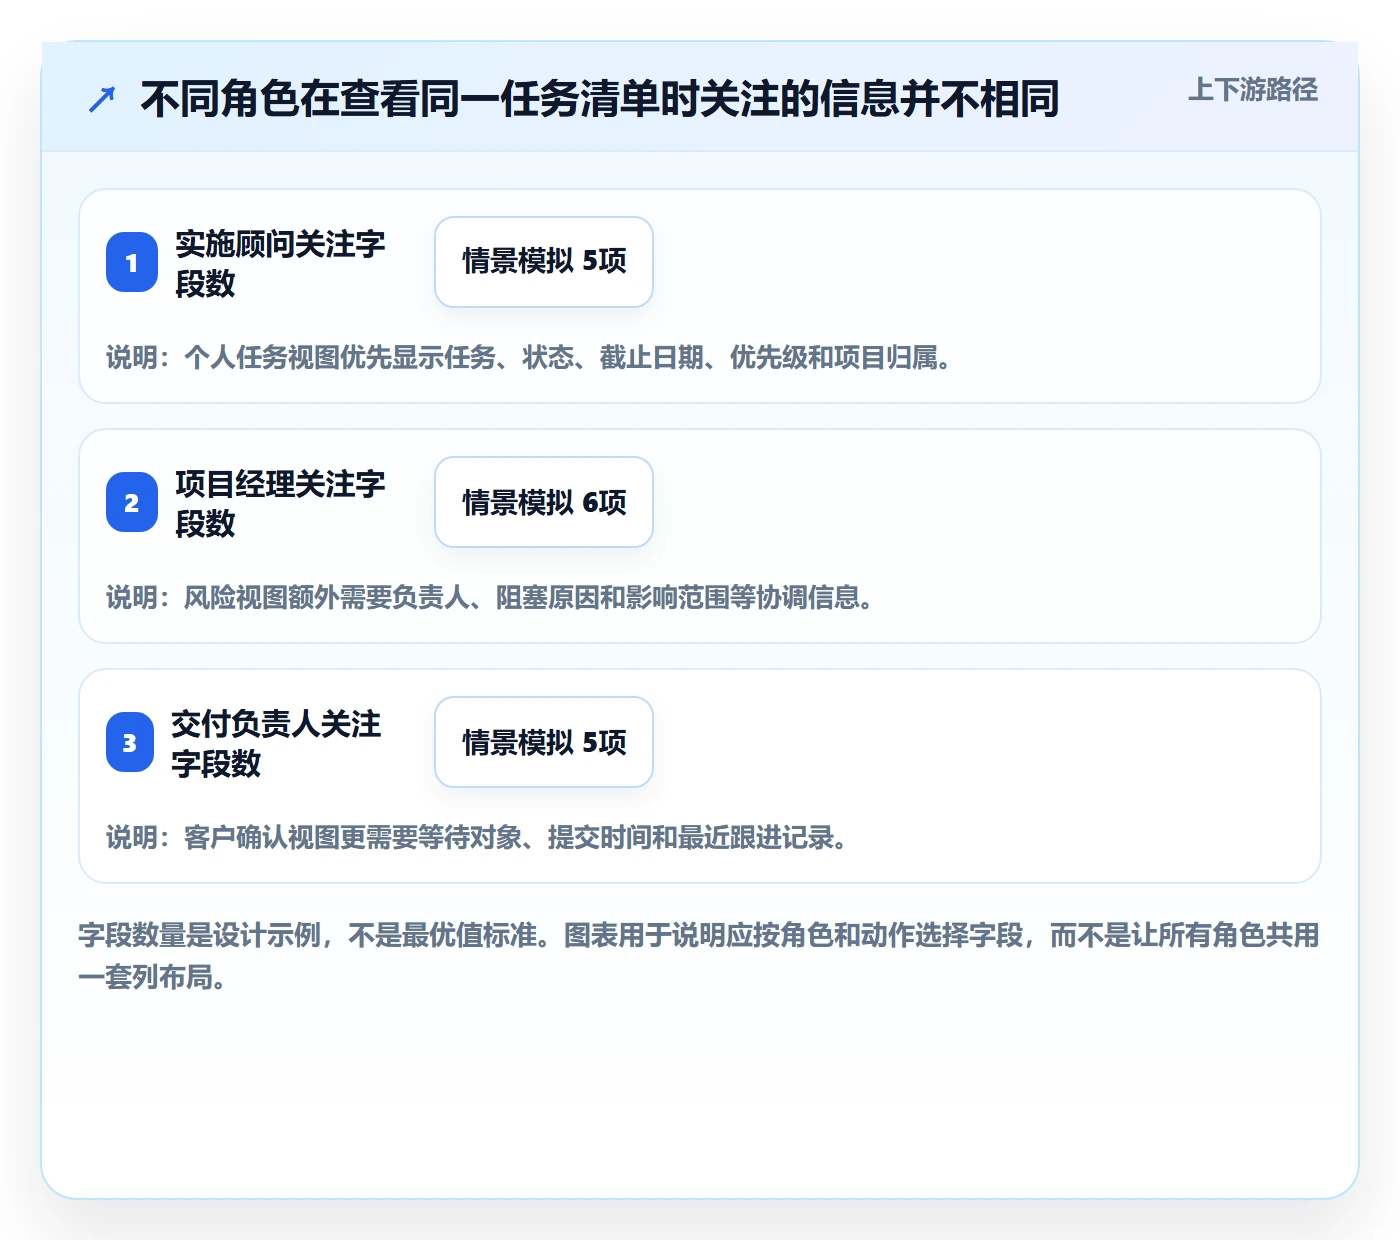Click the title 不同角色在查看同一任务清单时关注的信息并不相同

tap(600, 99)
